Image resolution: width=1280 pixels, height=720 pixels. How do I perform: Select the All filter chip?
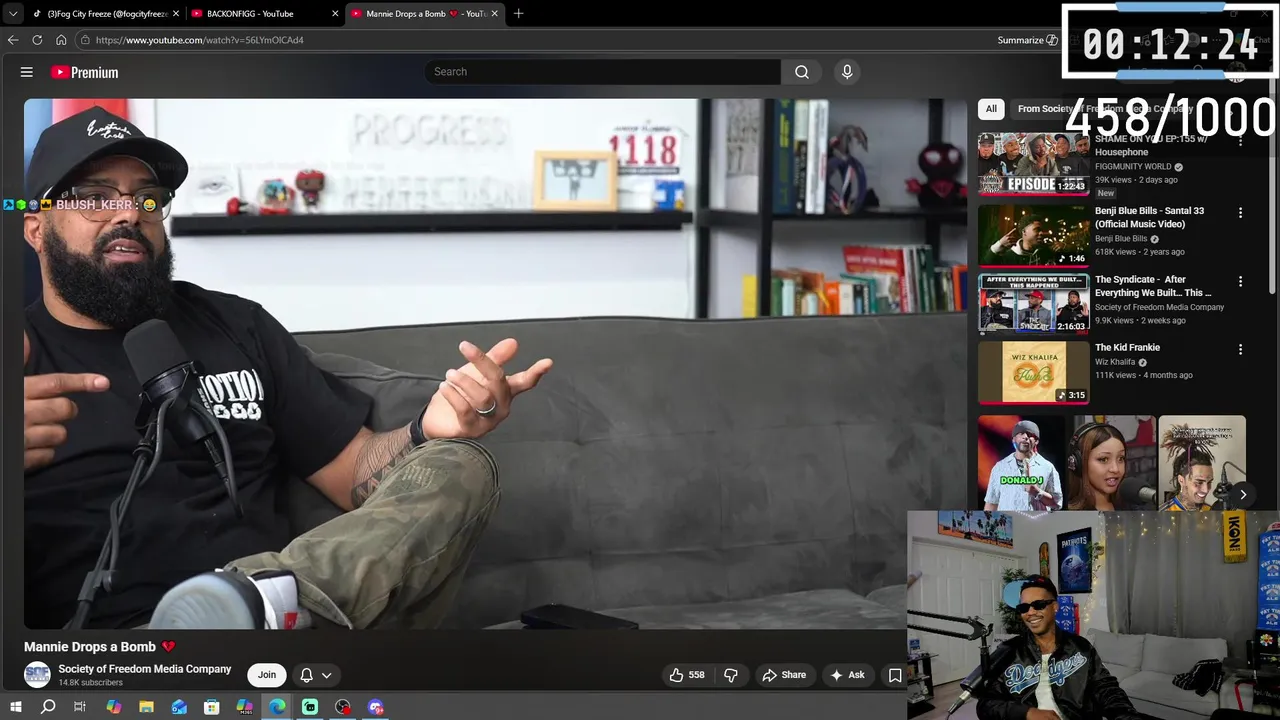click(991, 109)
